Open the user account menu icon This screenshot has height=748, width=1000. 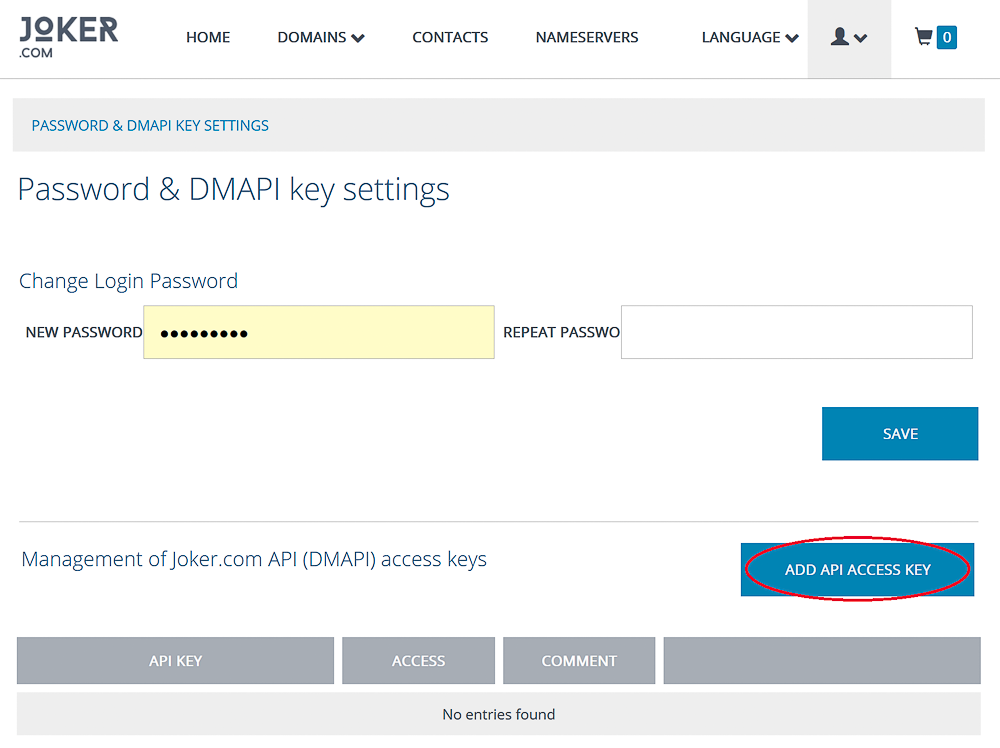tap(849, 38)
